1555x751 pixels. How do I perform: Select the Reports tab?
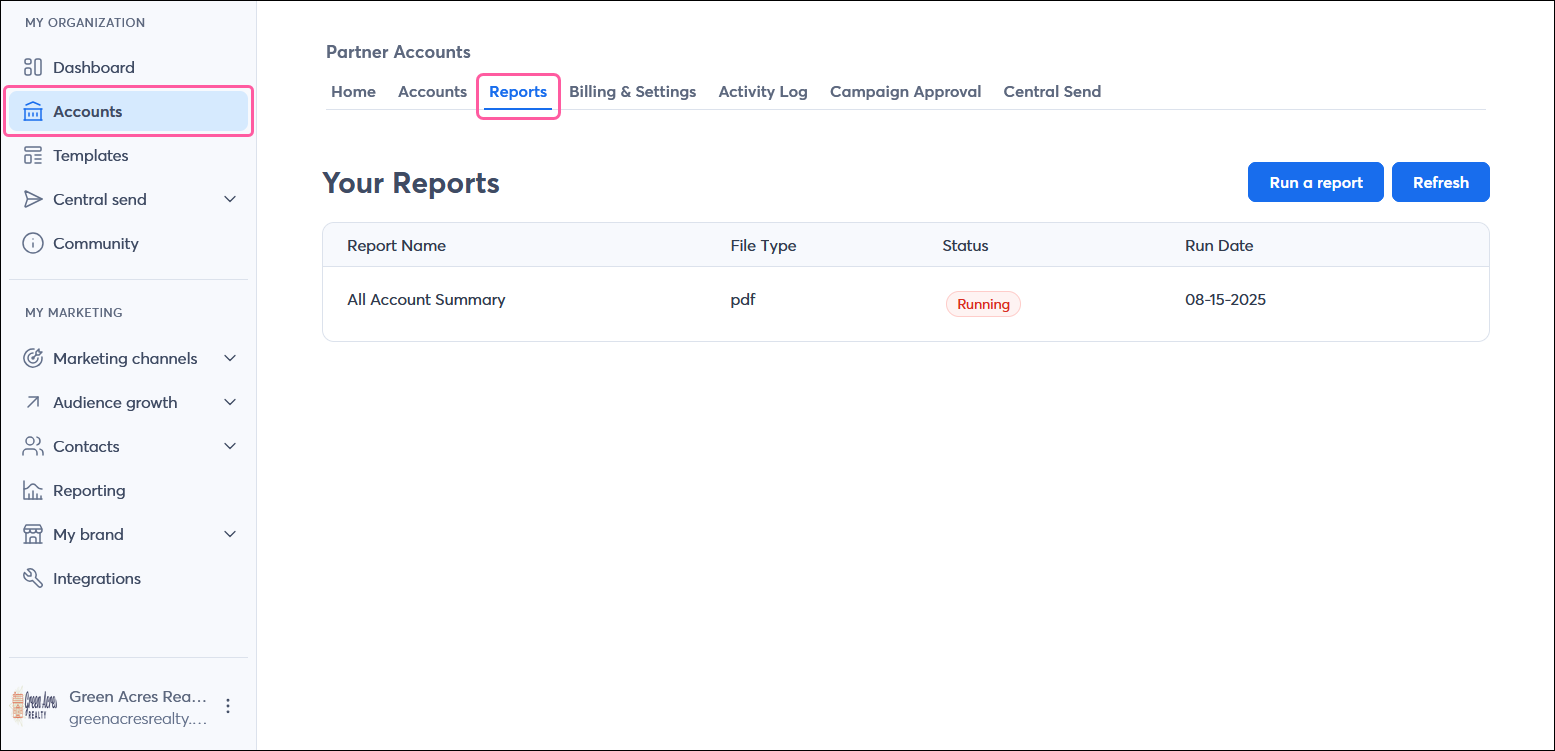(x=518, y=92)
